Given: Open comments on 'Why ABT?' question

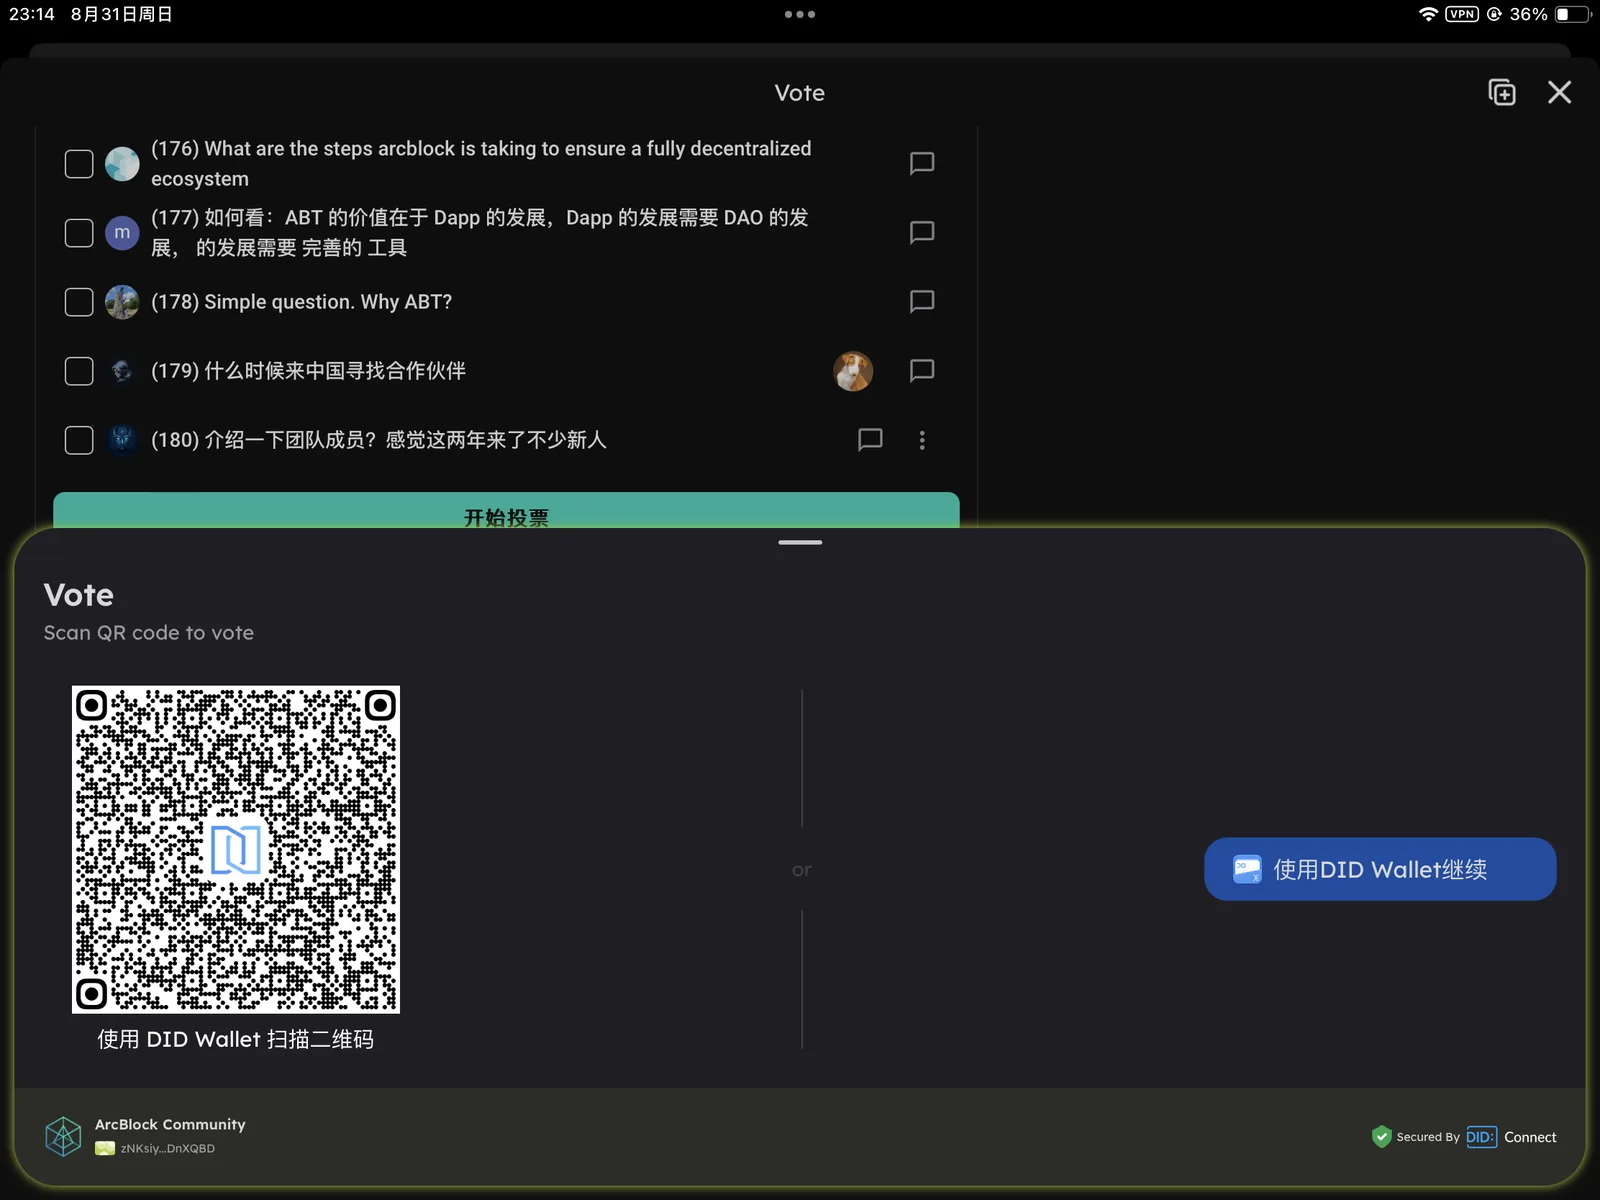Looking at the screenshot, I should pyautogui.click(x=922, y=302).
